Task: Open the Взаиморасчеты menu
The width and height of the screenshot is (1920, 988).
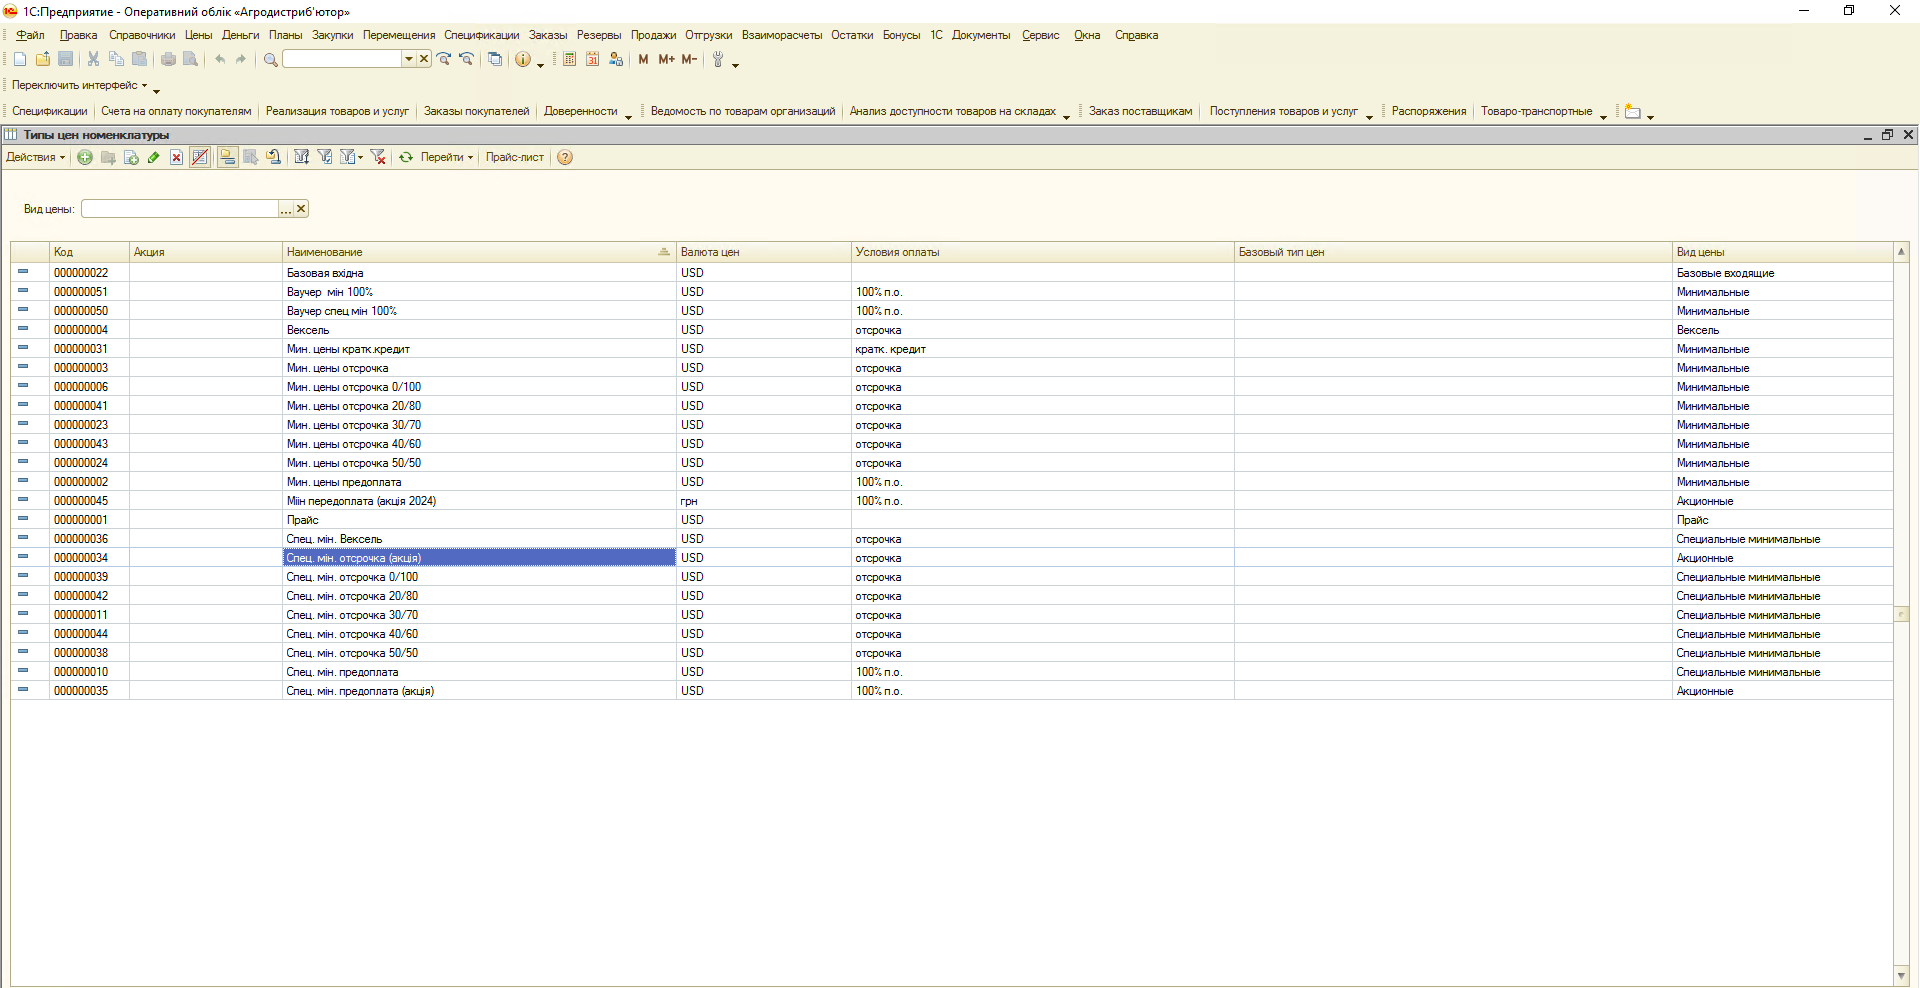Action: (x=781, y=35)
